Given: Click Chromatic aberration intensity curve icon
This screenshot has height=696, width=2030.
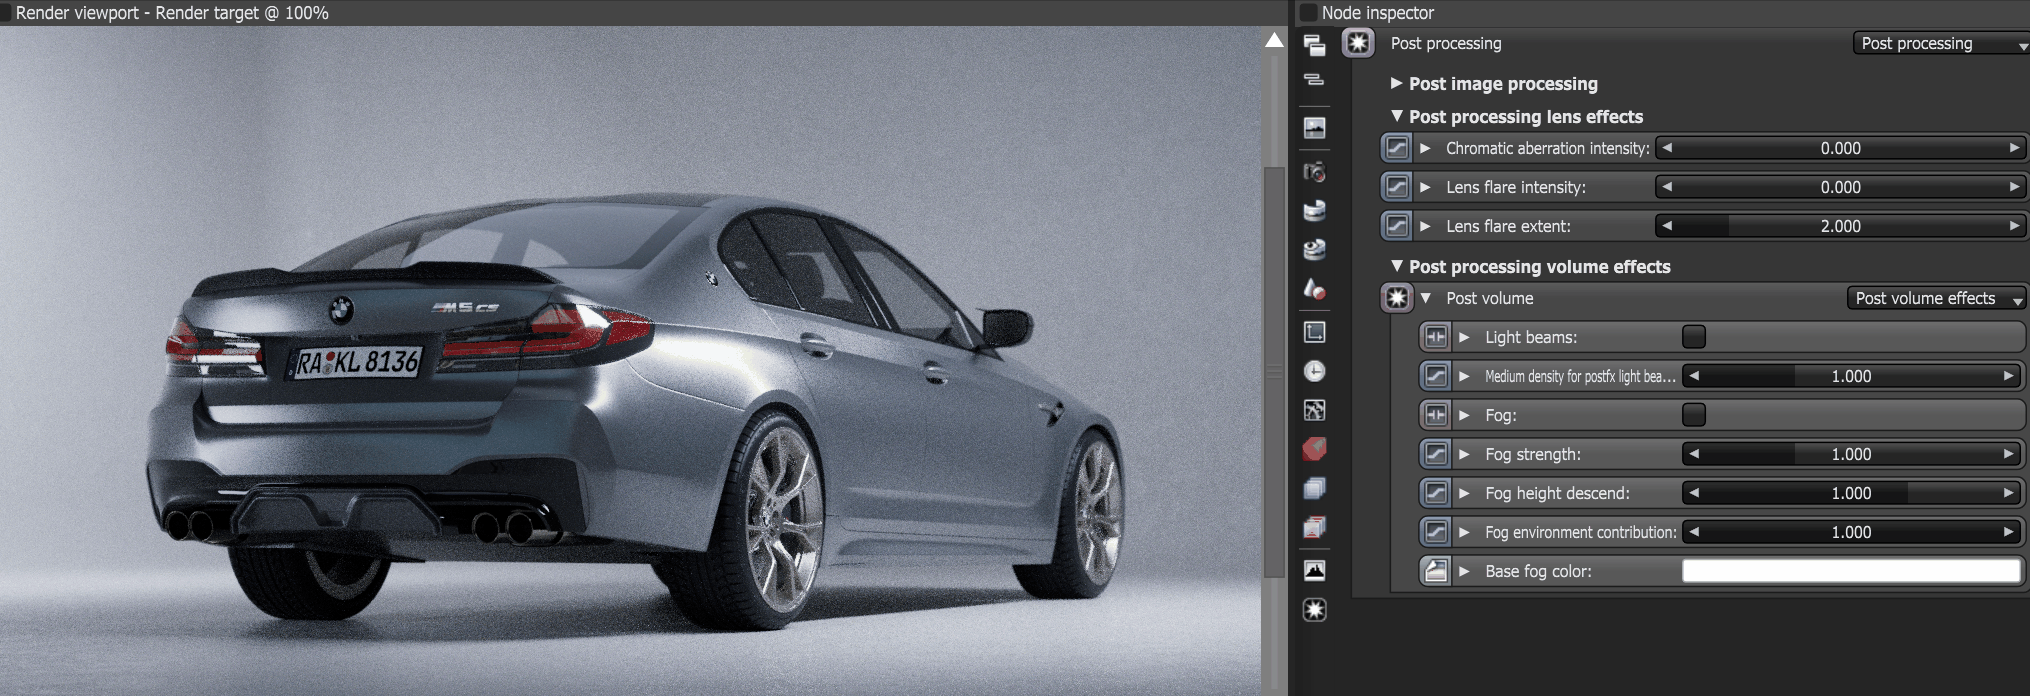Looking at the screenshot, I should click(x=1396, y=148).
